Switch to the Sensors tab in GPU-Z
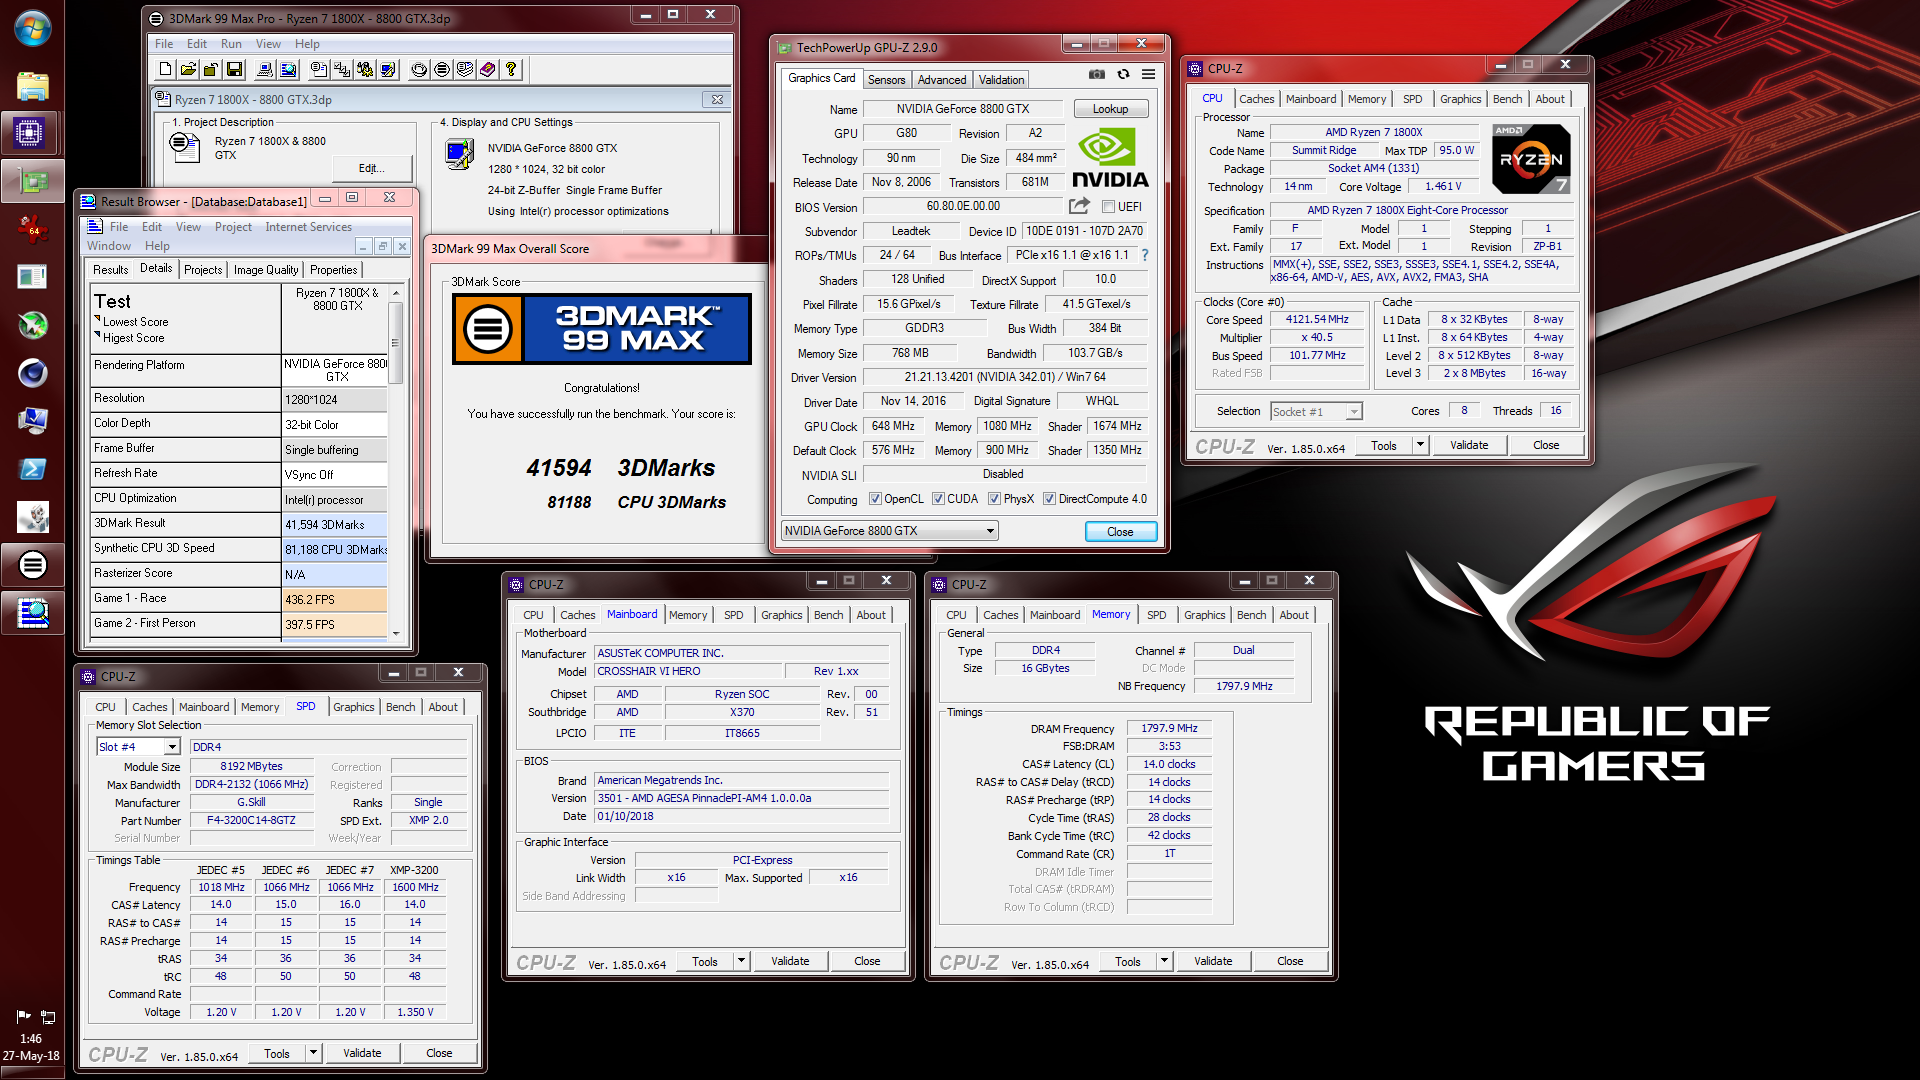Image resolution: width=1920 pixels, height=1080 pixels. click(x=886, y=80)
